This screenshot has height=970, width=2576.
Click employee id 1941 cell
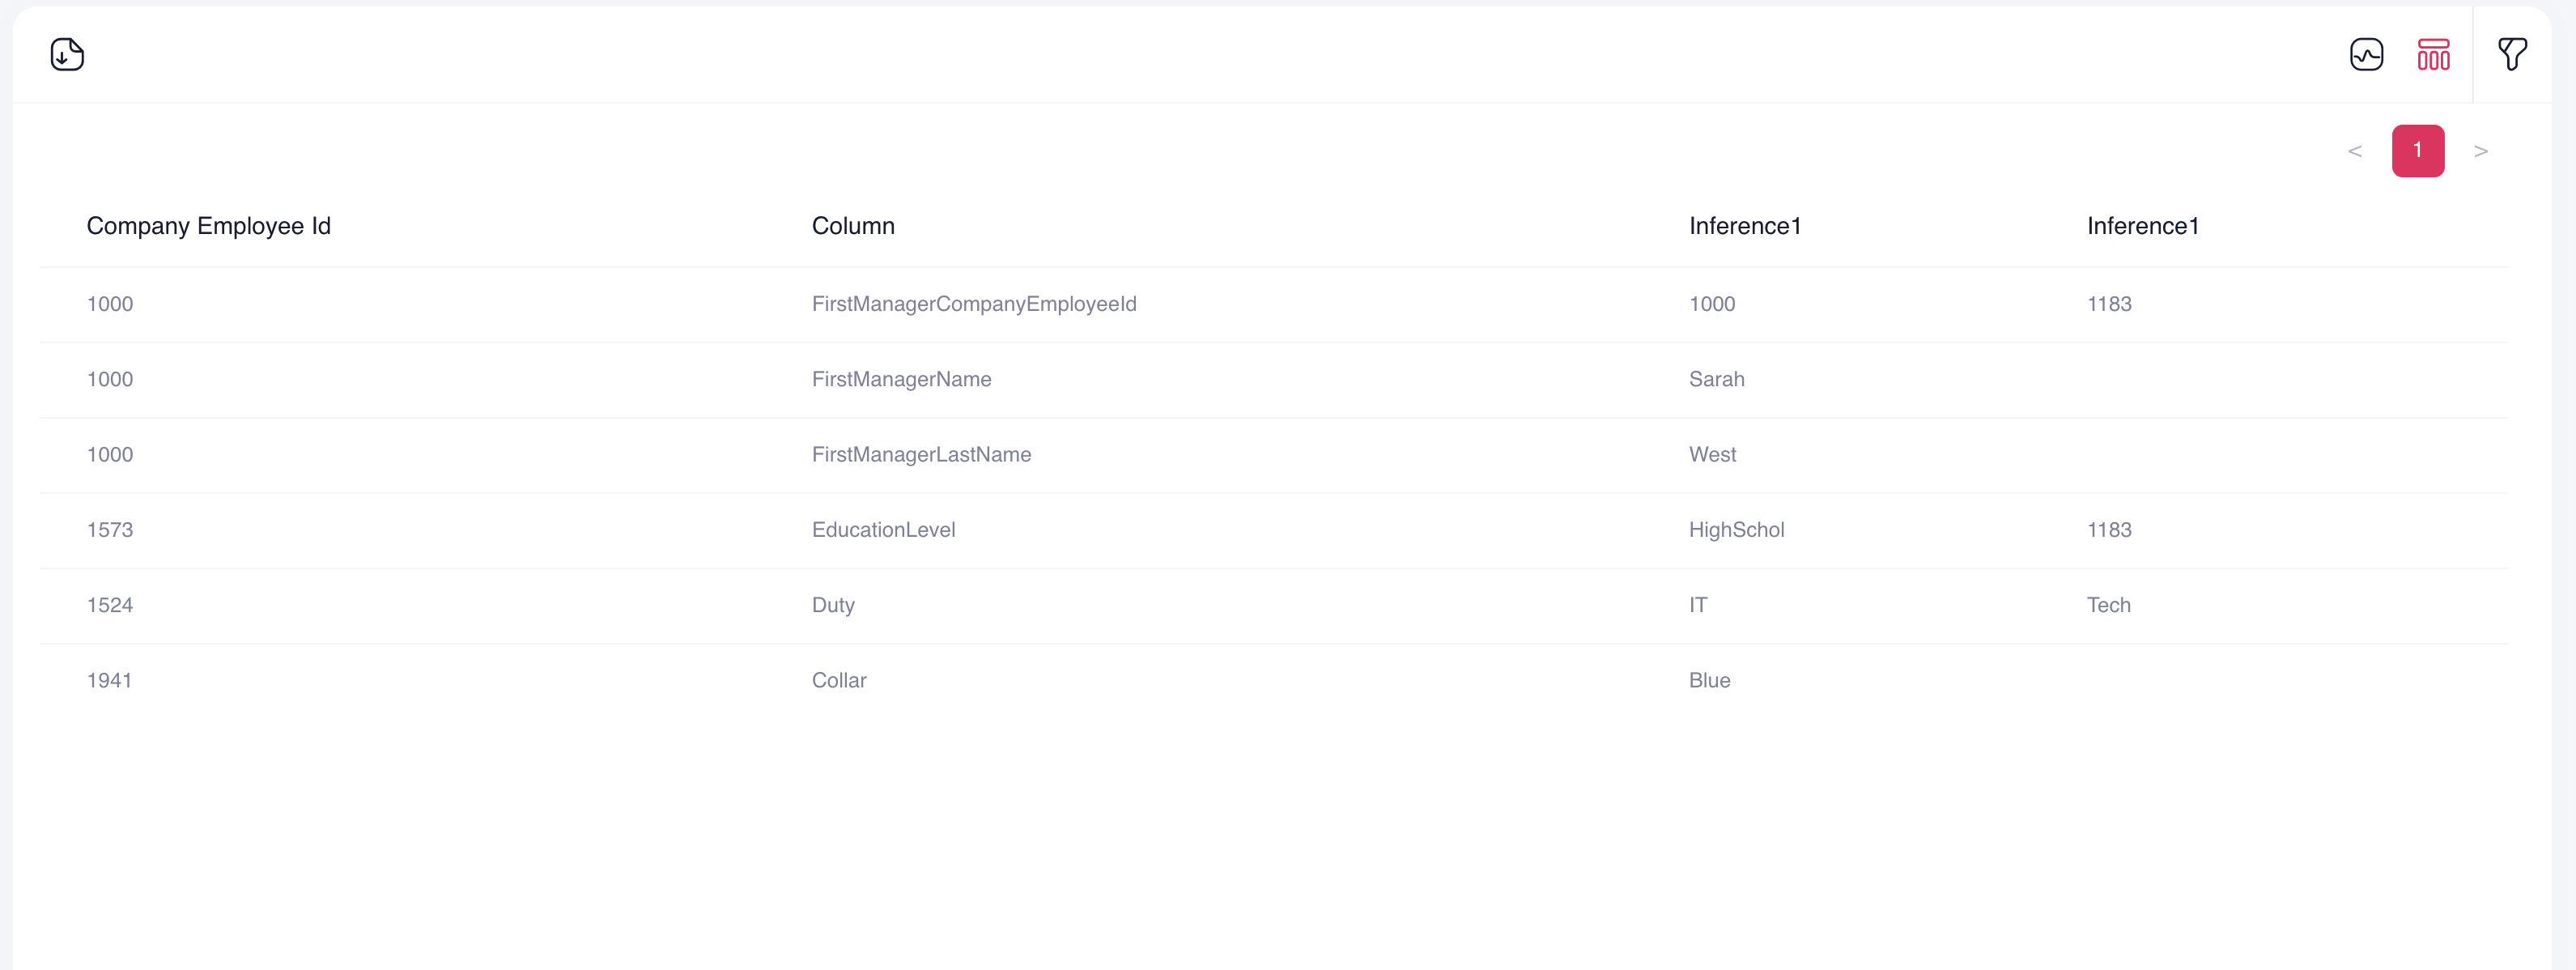coord(109,681)
